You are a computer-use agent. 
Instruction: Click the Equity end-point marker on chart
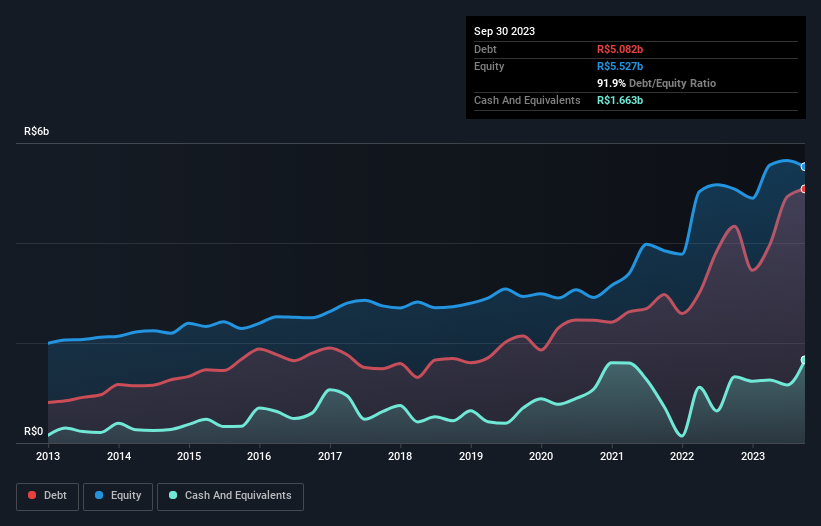click(x=804, y=167)
